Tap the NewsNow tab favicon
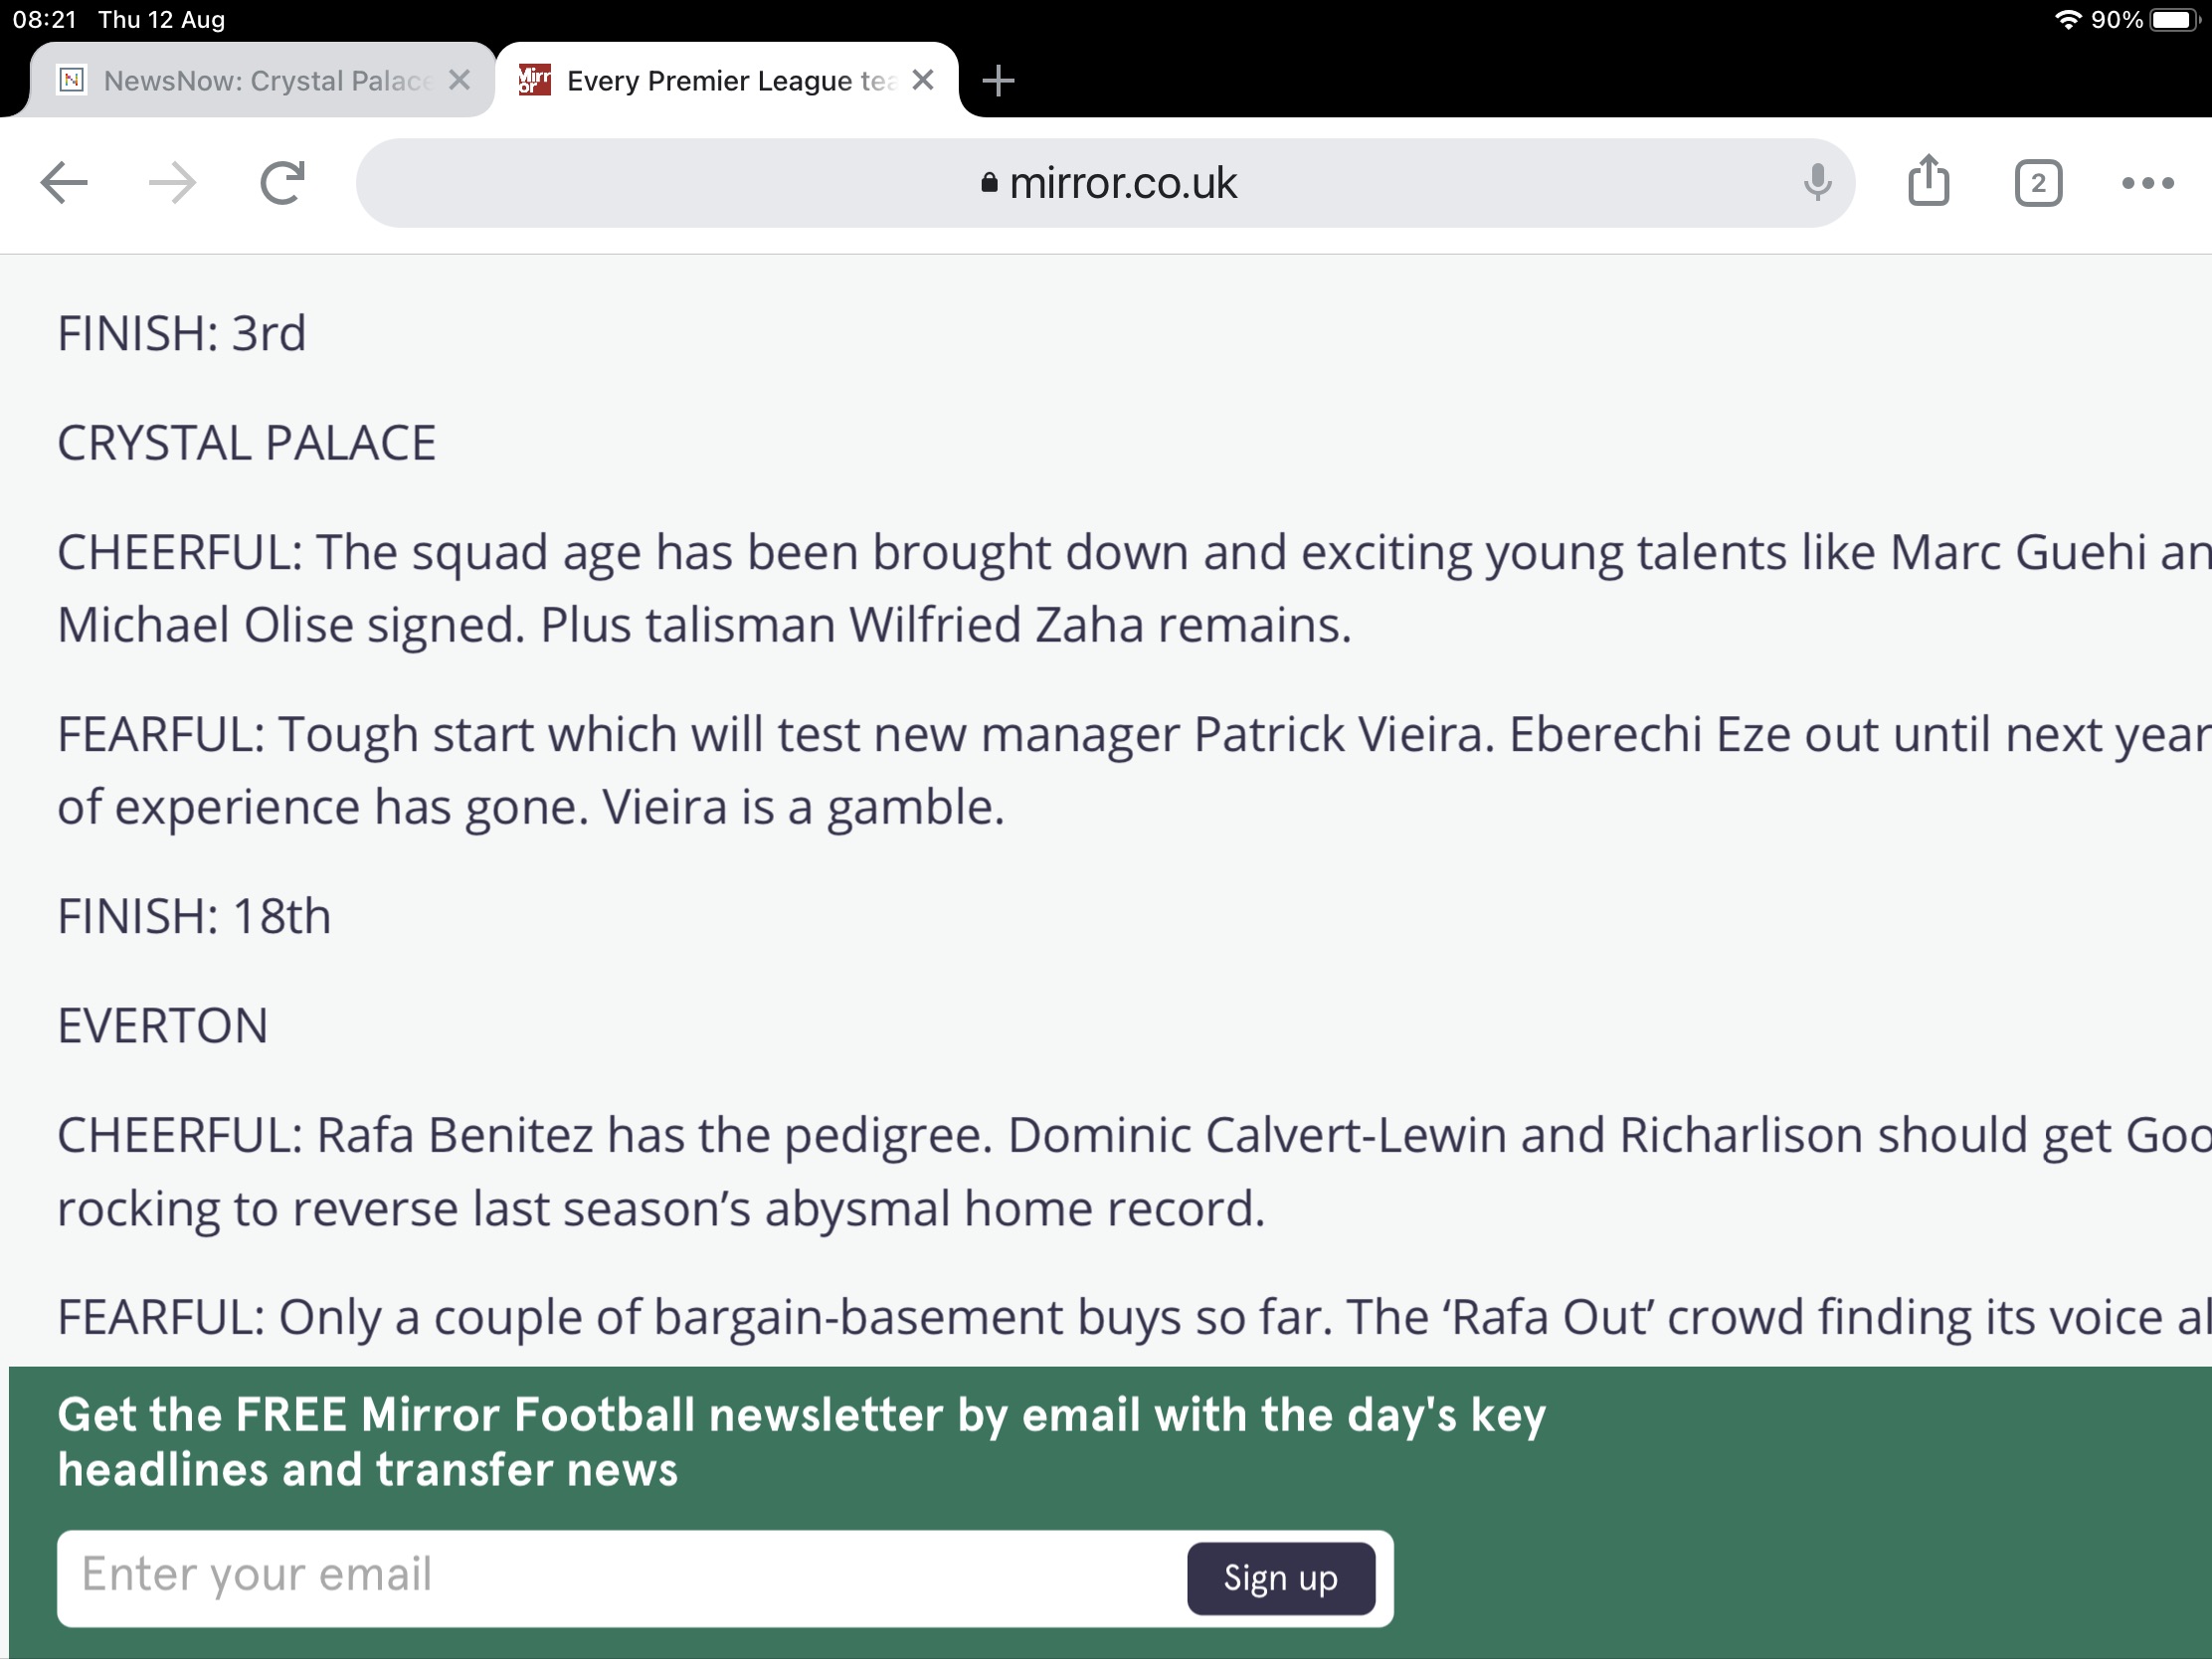Image resolution: width=2212 pixels, height=1659 pixels. coord(72,80)
